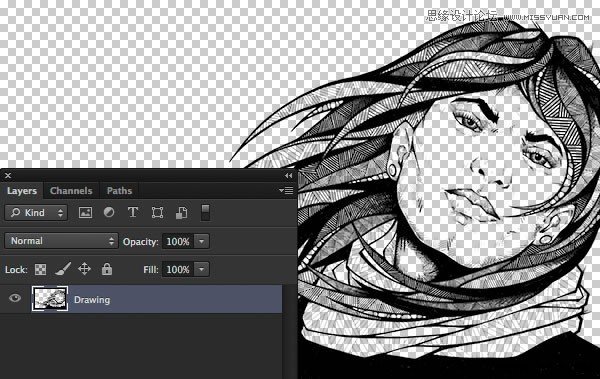Select the Layers tab
The width and height of the screenshot is (600, 379).
(22, 191)
